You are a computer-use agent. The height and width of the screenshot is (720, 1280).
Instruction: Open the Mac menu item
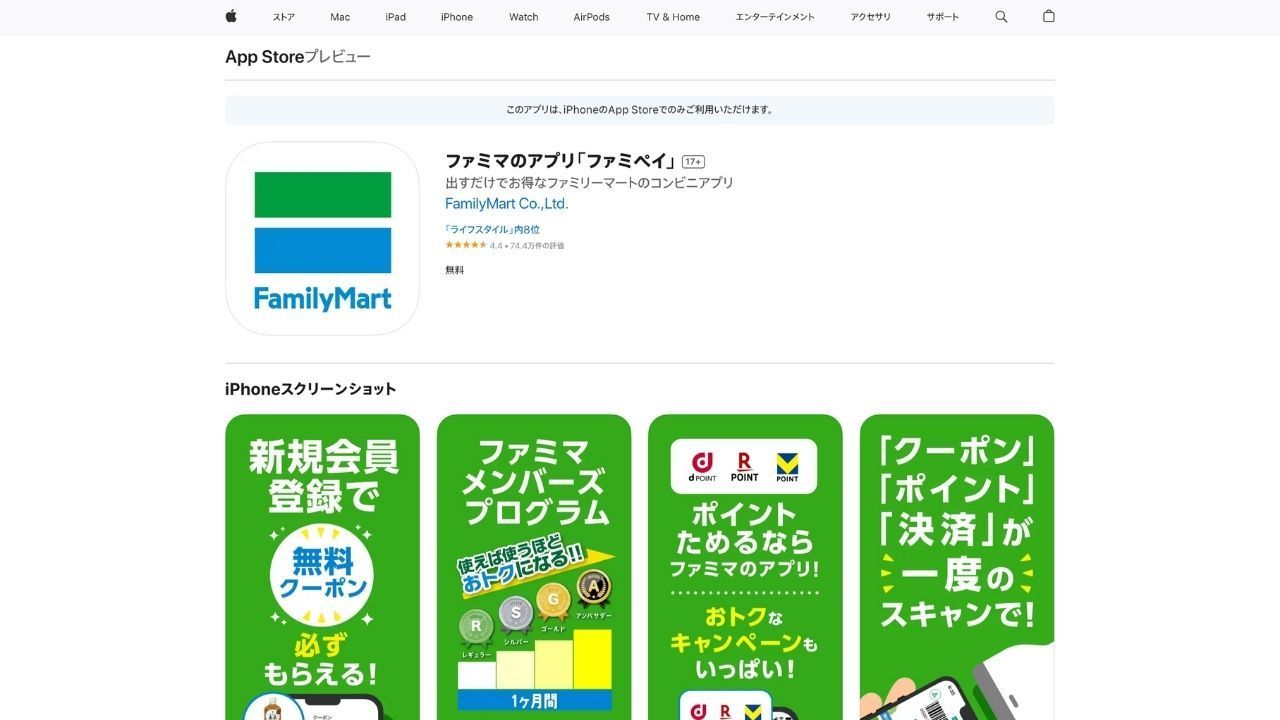[340, 17]
